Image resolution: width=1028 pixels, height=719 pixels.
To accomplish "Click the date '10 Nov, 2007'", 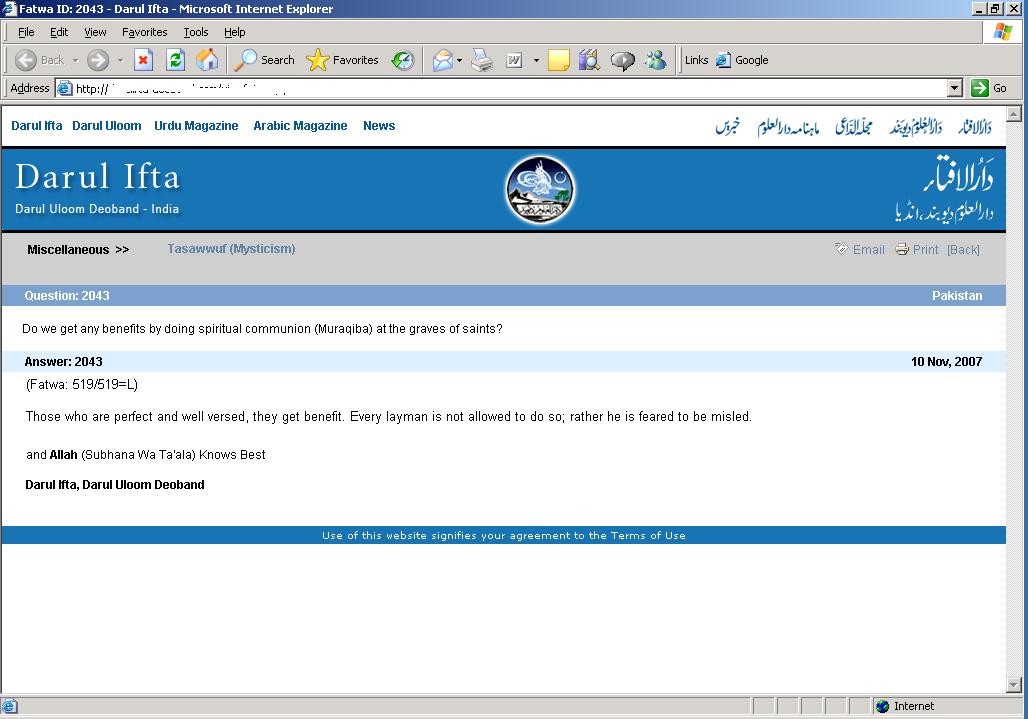I will [x=946, y=362].
